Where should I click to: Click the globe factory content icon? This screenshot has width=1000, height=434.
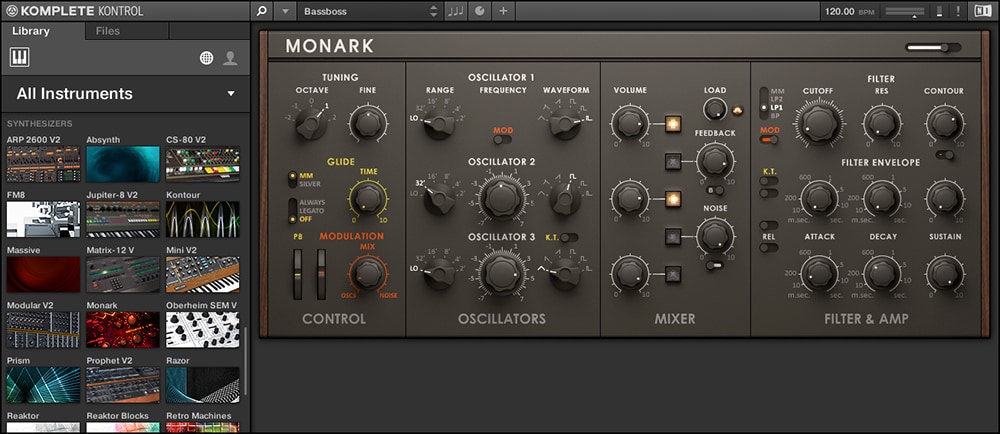207,58
